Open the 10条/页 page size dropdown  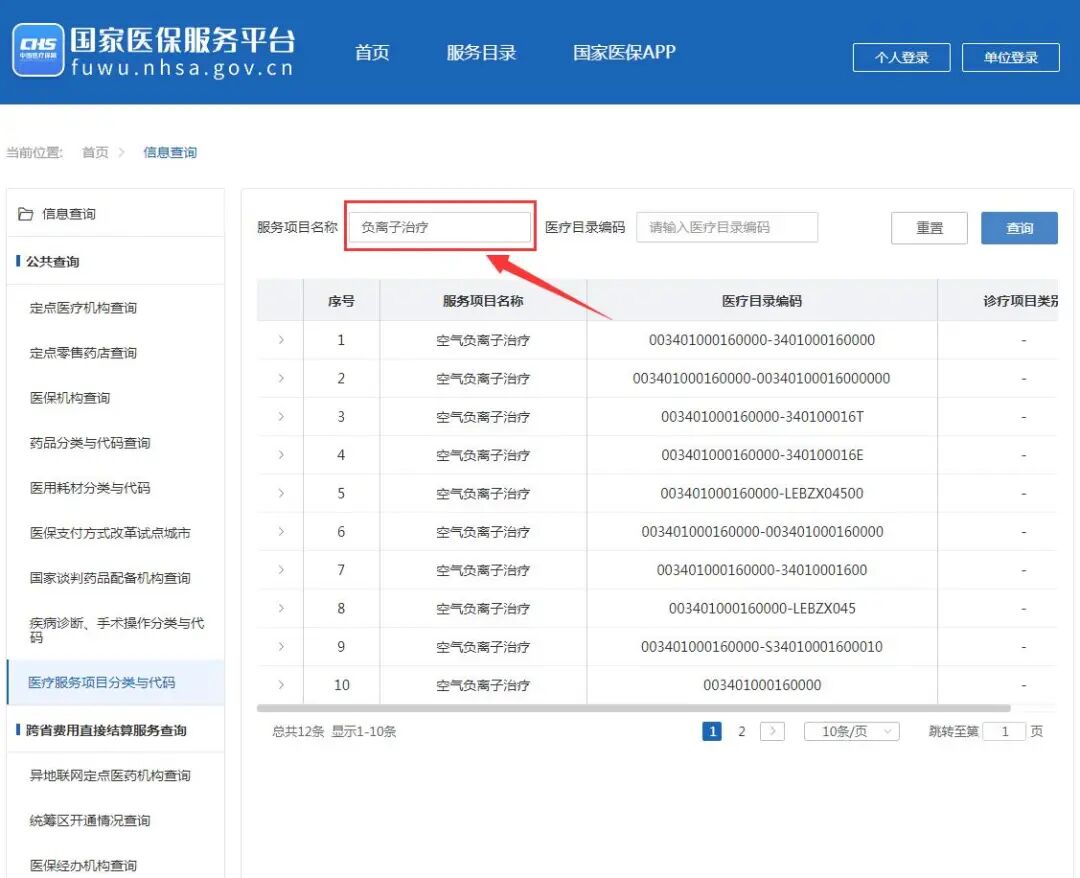(x=851, y=731)
